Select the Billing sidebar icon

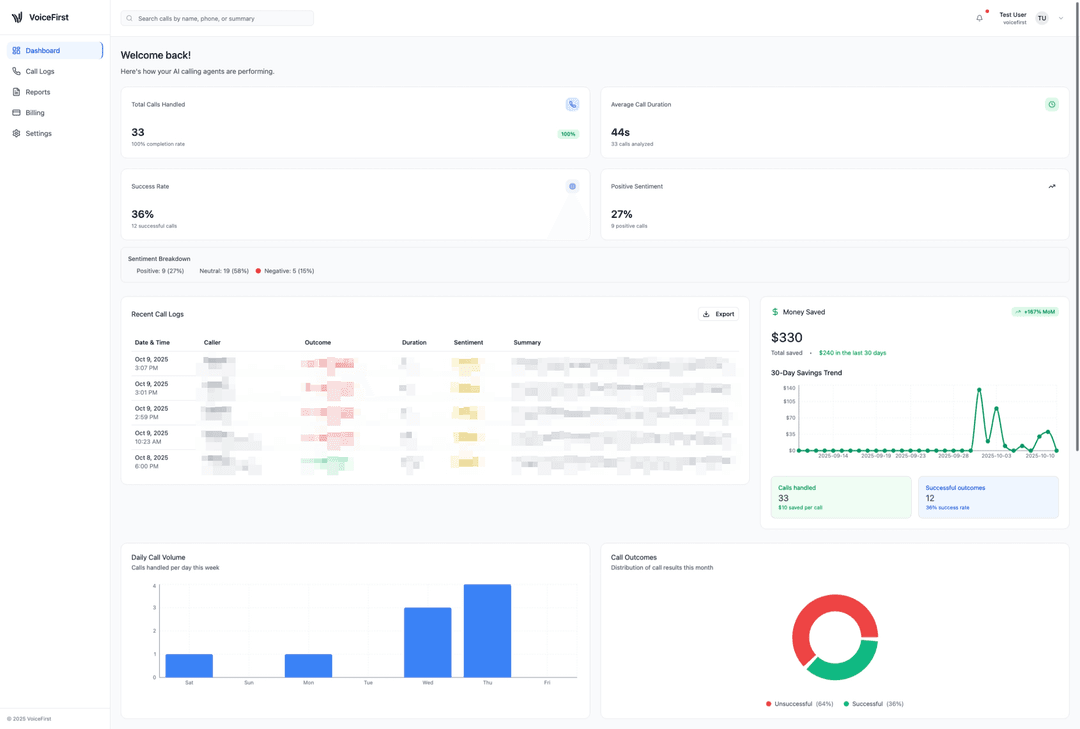pyautogui.click(x=16, y=112)
